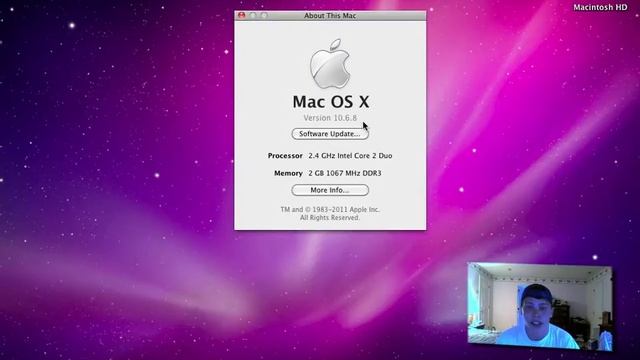Close the About This Mac window
The width and height of the screenshot is (640, 360).
point(242,16)
